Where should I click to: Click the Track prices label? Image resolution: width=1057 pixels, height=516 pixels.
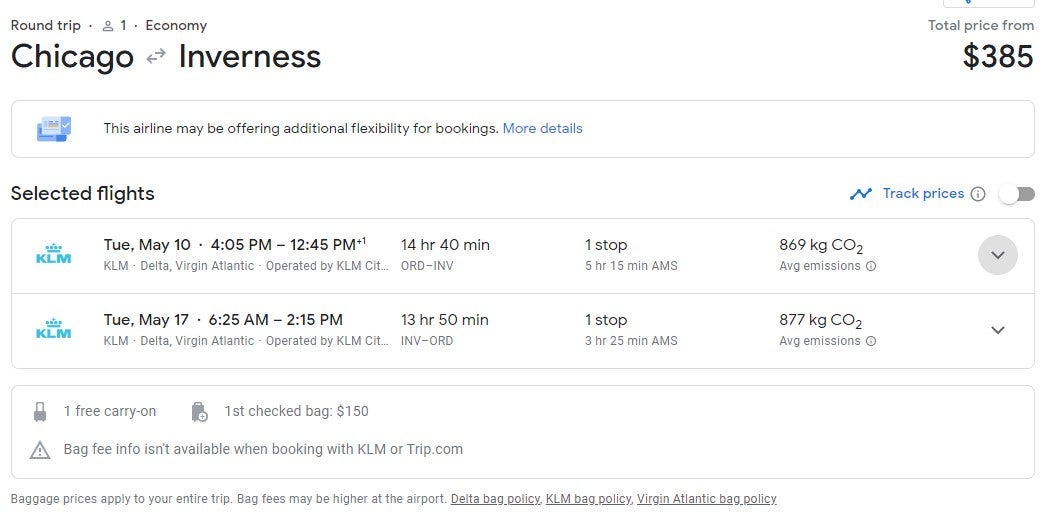(x=923, y=194)
